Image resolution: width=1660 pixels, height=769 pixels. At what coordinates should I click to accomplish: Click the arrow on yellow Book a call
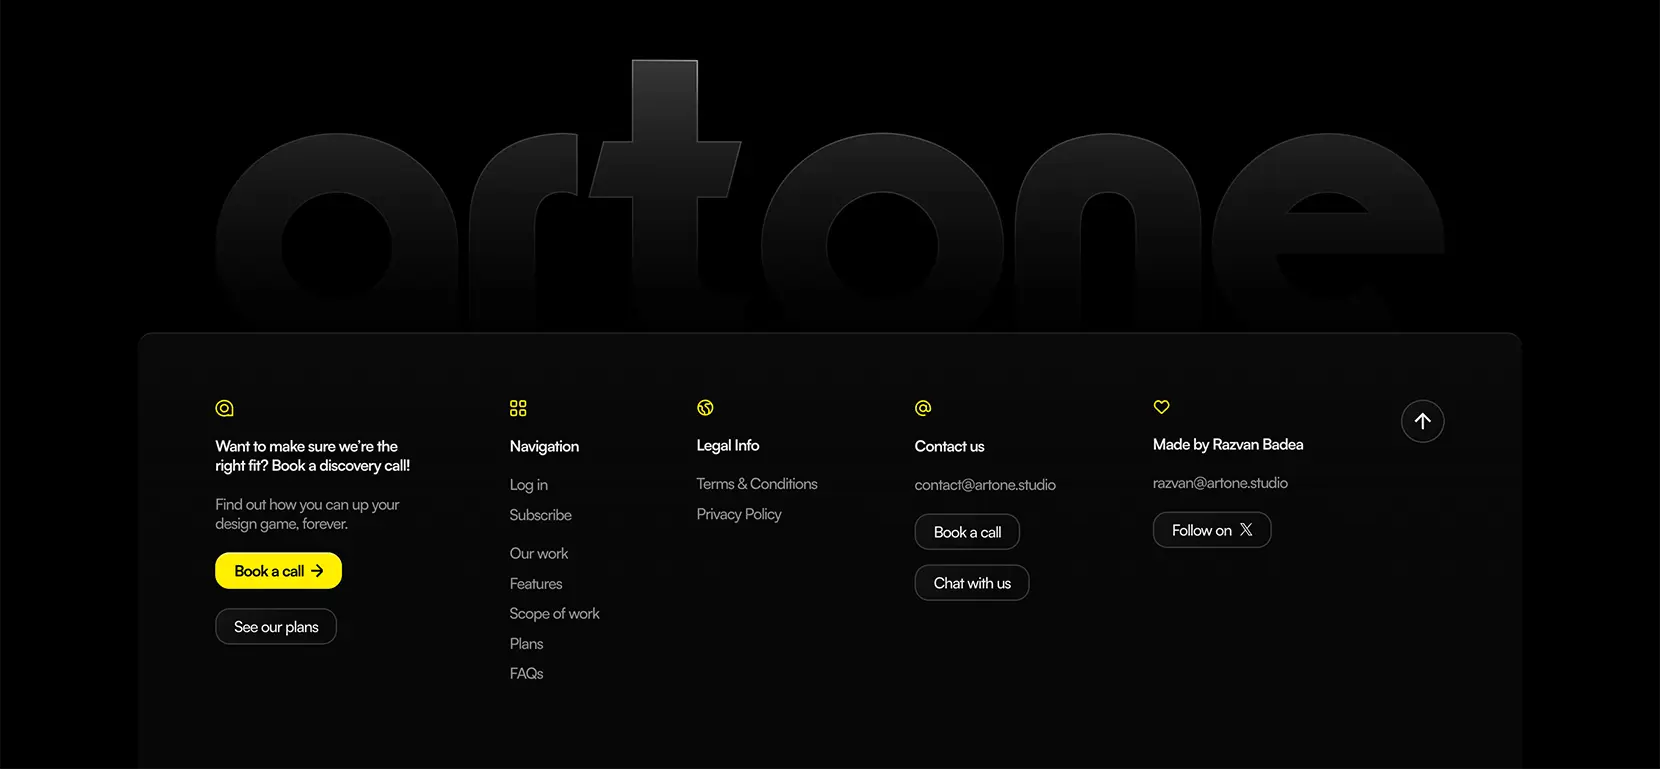pos(317,571)
